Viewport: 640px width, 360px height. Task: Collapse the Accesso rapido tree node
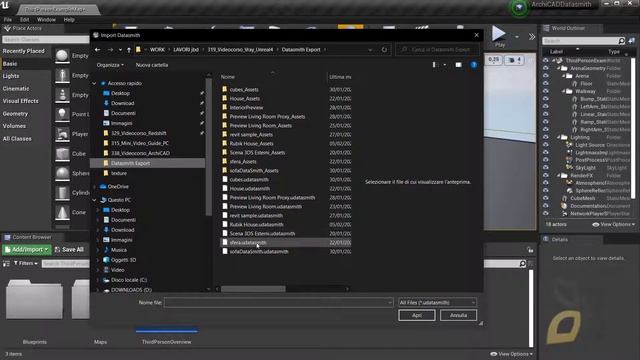click(x=95, y=83)
